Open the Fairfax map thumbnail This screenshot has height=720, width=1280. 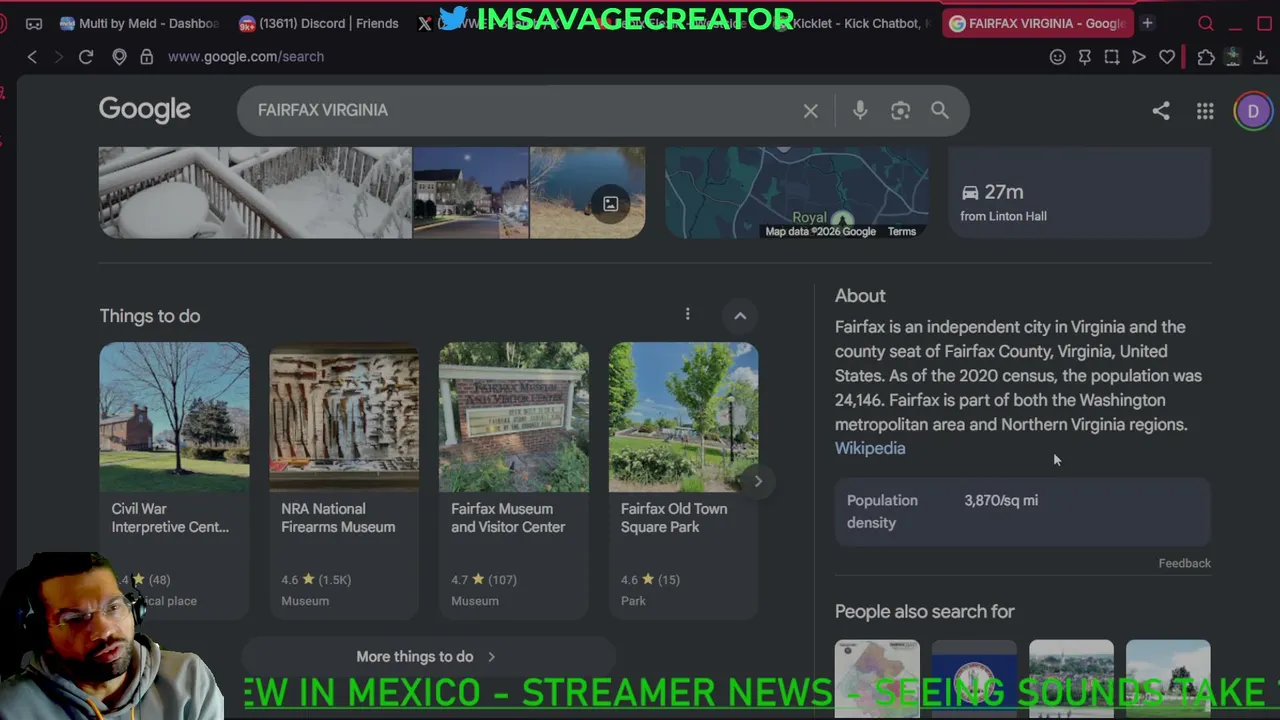tap(797, 193)
